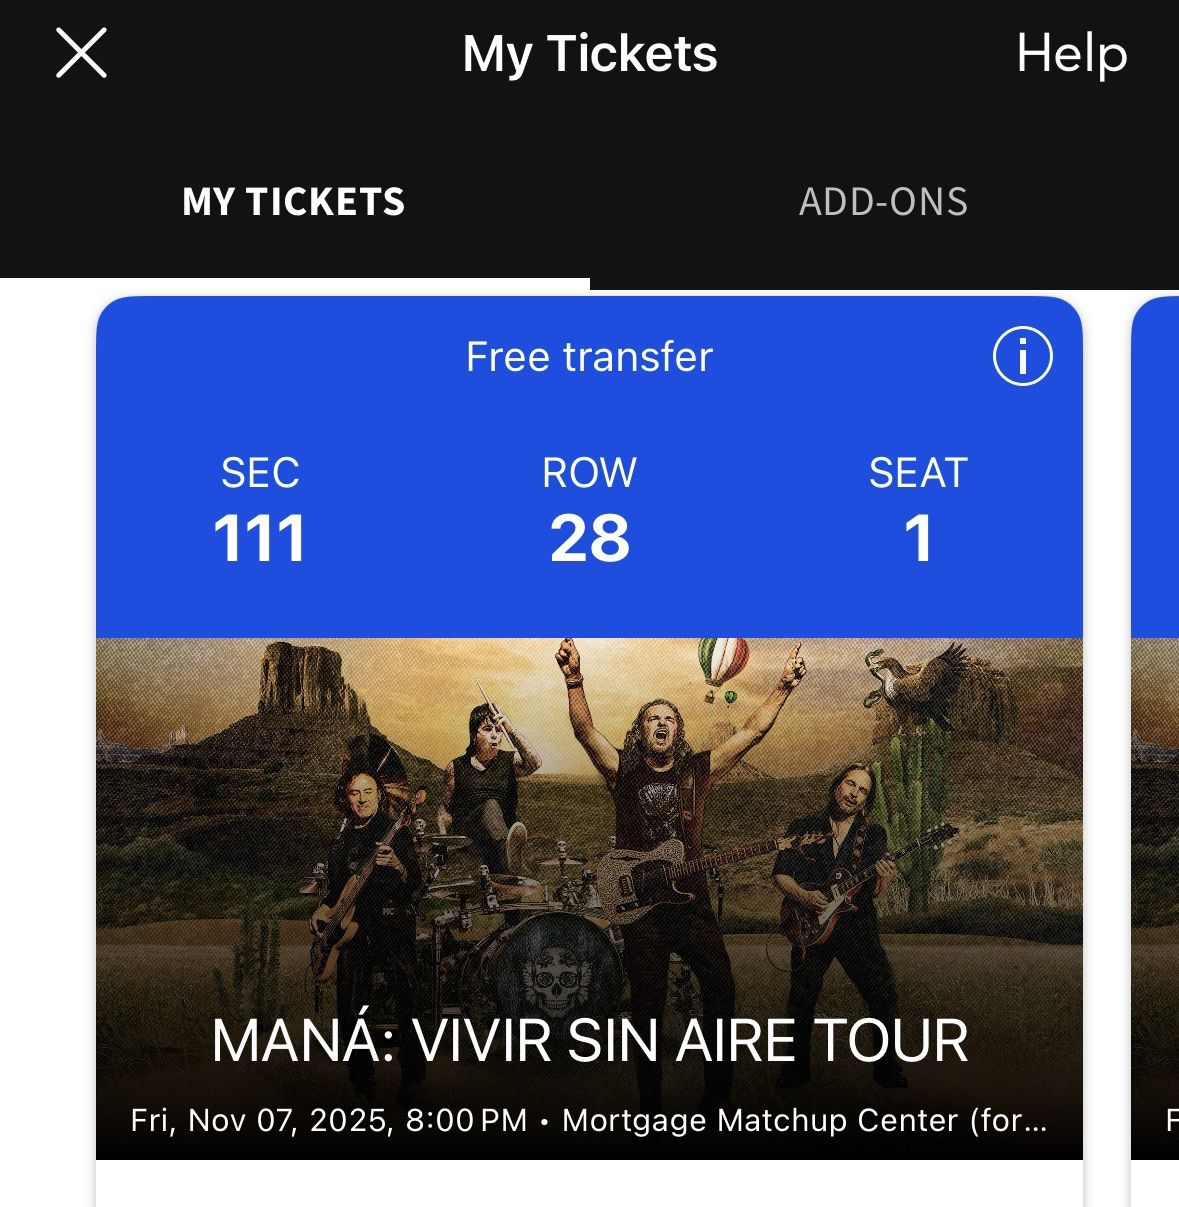Tap the singer with raised arms in image

(x=660, y=760)
